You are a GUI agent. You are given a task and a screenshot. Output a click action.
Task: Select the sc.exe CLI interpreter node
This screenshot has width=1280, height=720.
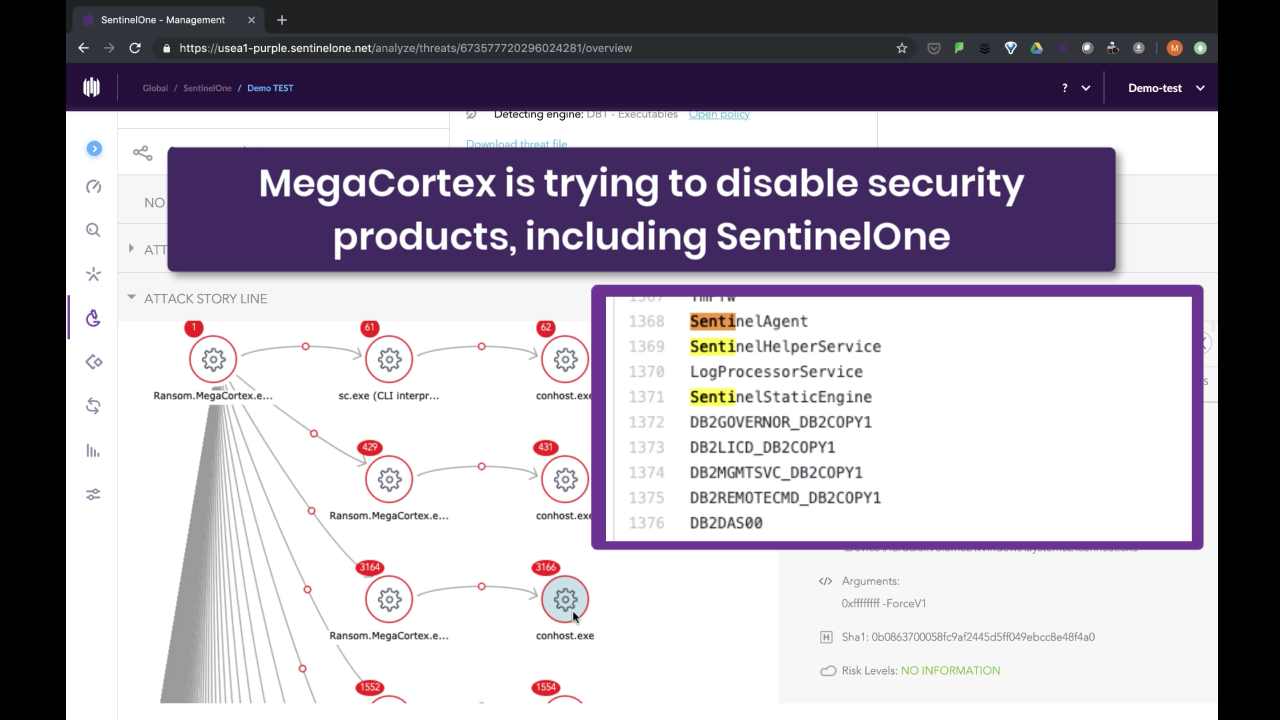pos(389,360)
